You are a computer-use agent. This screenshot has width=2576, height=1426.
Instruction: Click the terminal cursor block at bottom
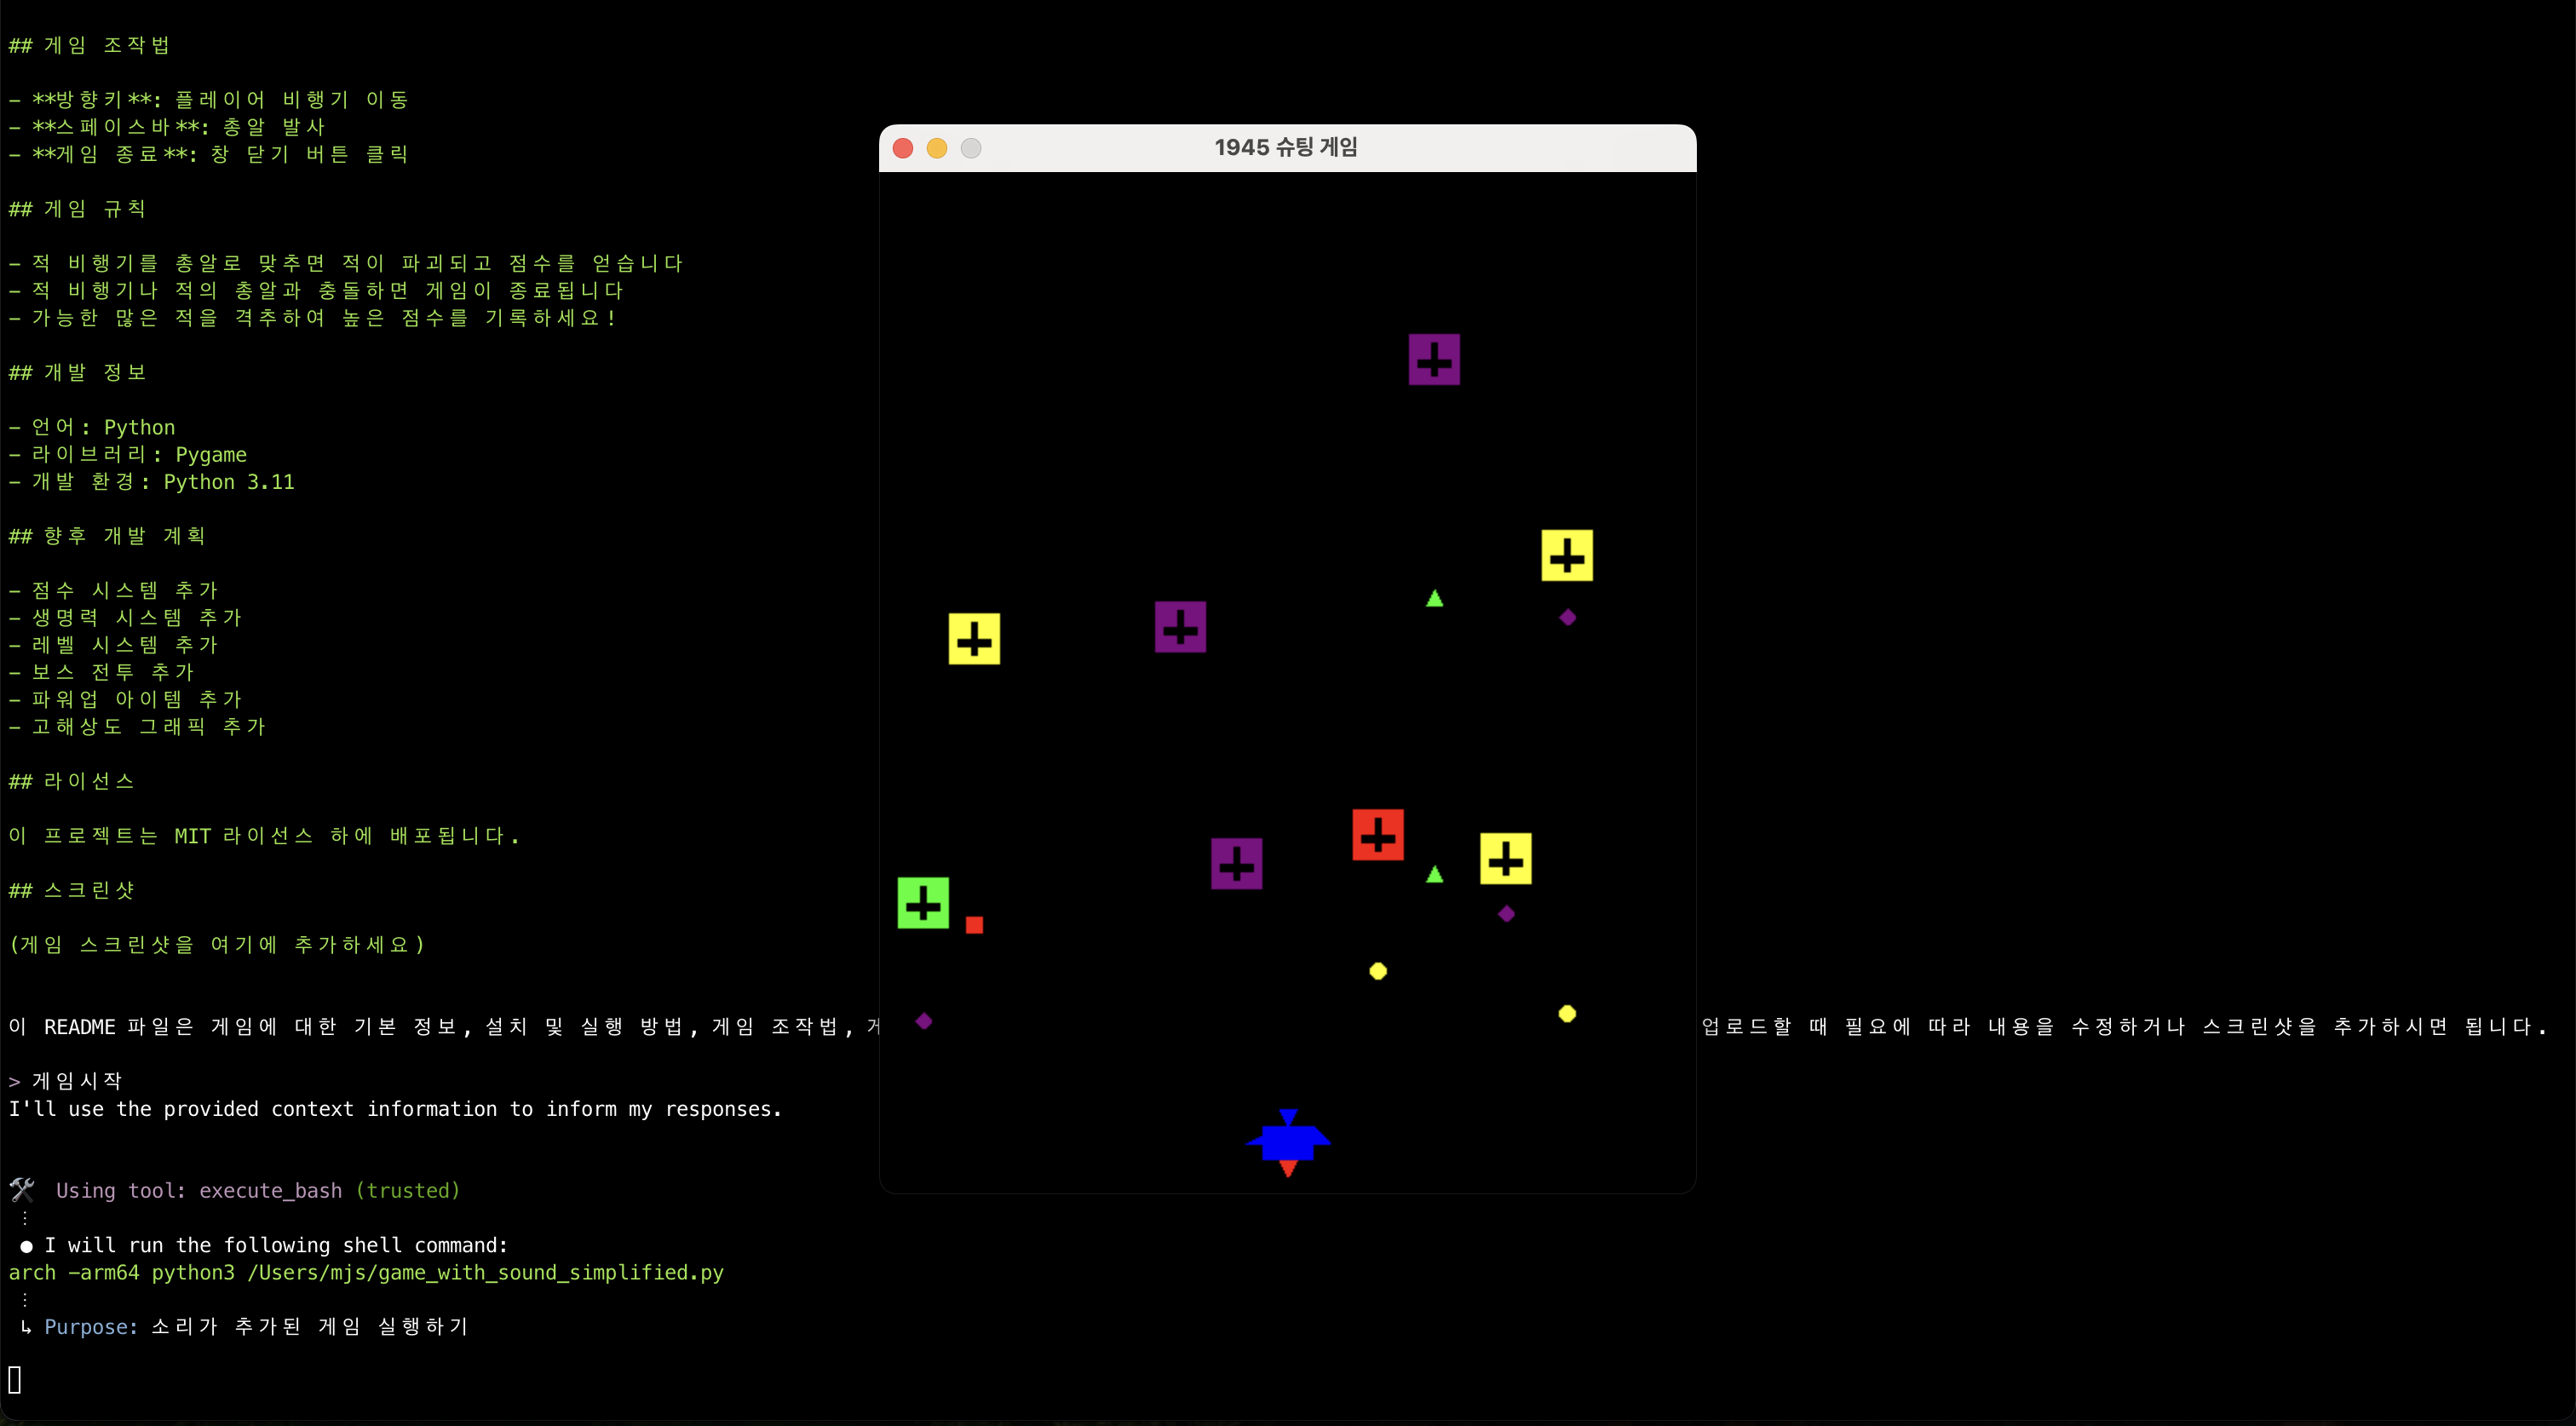(15, 1379)
